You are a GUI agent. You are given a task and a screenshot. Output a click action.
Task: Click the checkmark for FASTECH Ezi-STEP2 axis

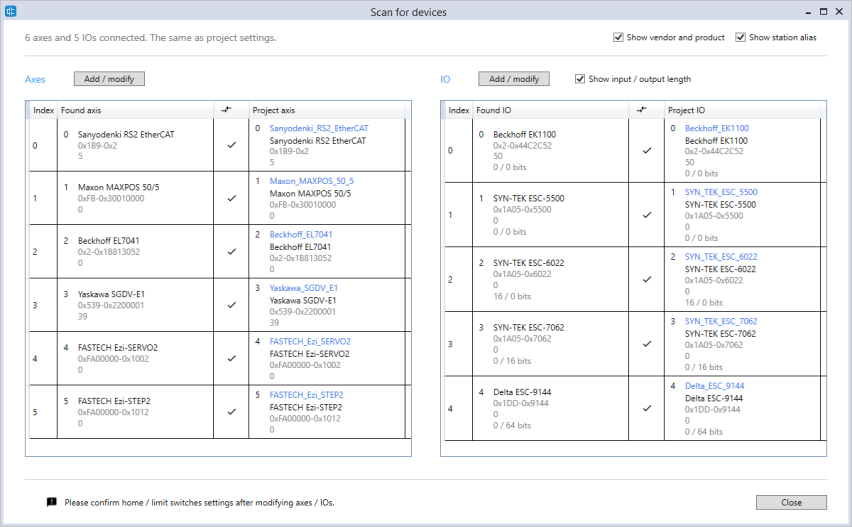231,412
